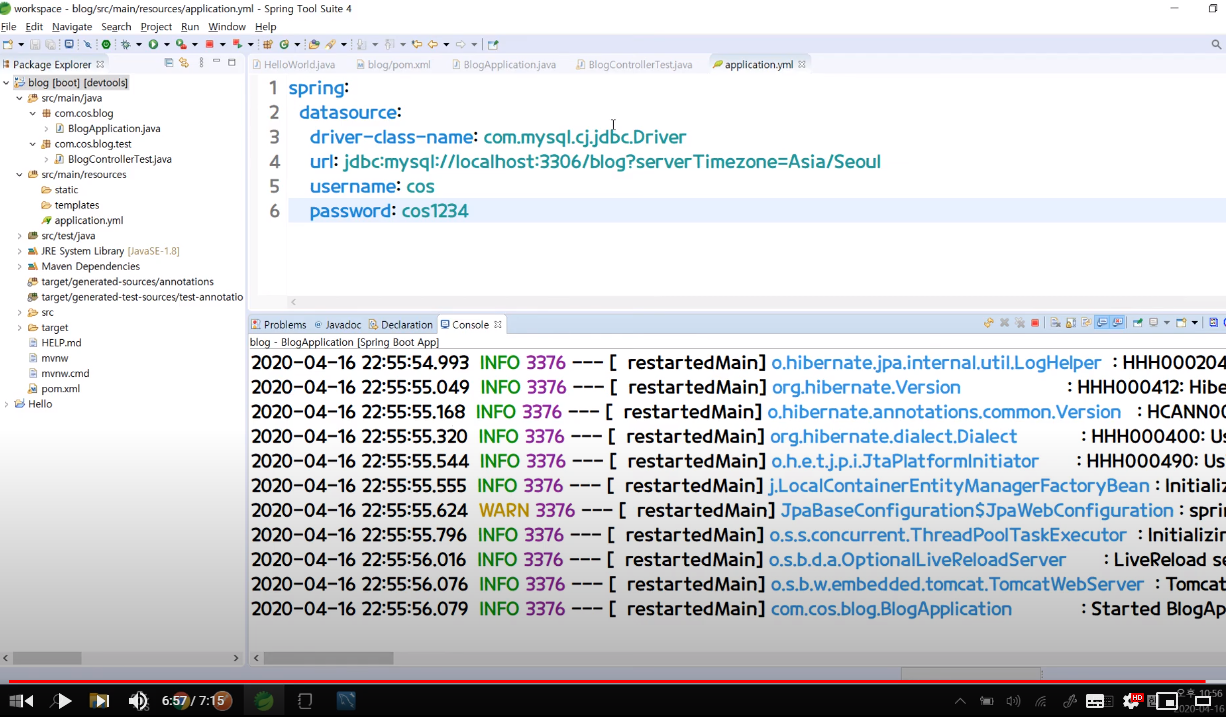The height and width of the screenshot is (717, 1226).
Task: Switch to blog/pom.xml editor tab
Action: coord(392,64)
